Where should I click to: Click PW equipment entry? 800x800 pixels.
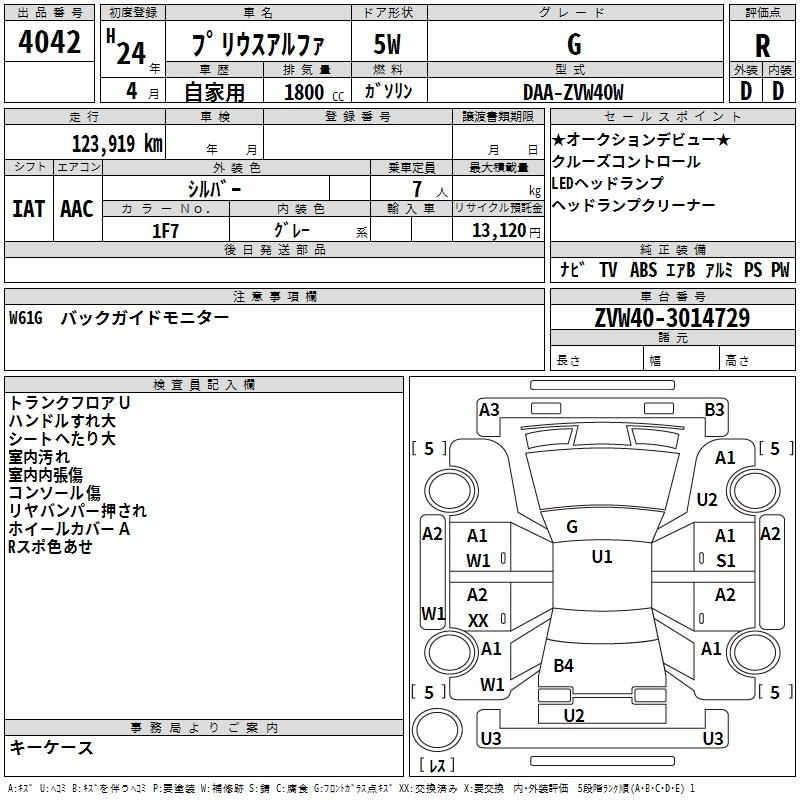tap(780, 270)
